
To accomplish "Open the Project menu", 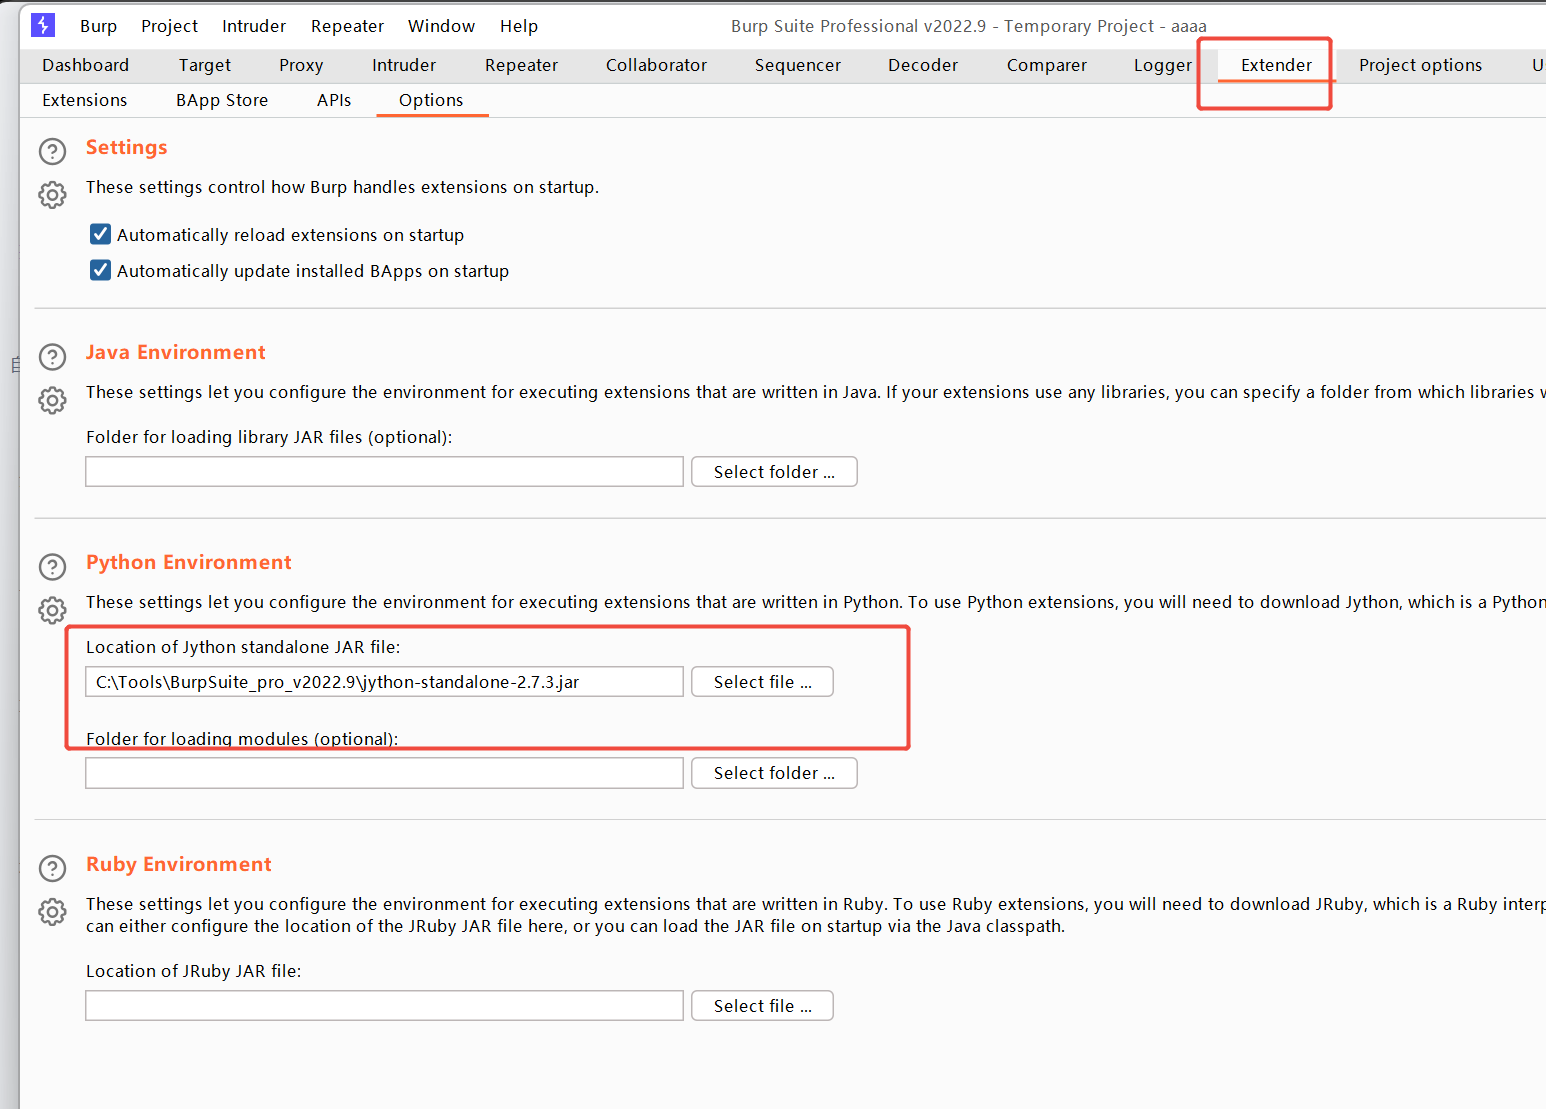I will click(169, 26).
